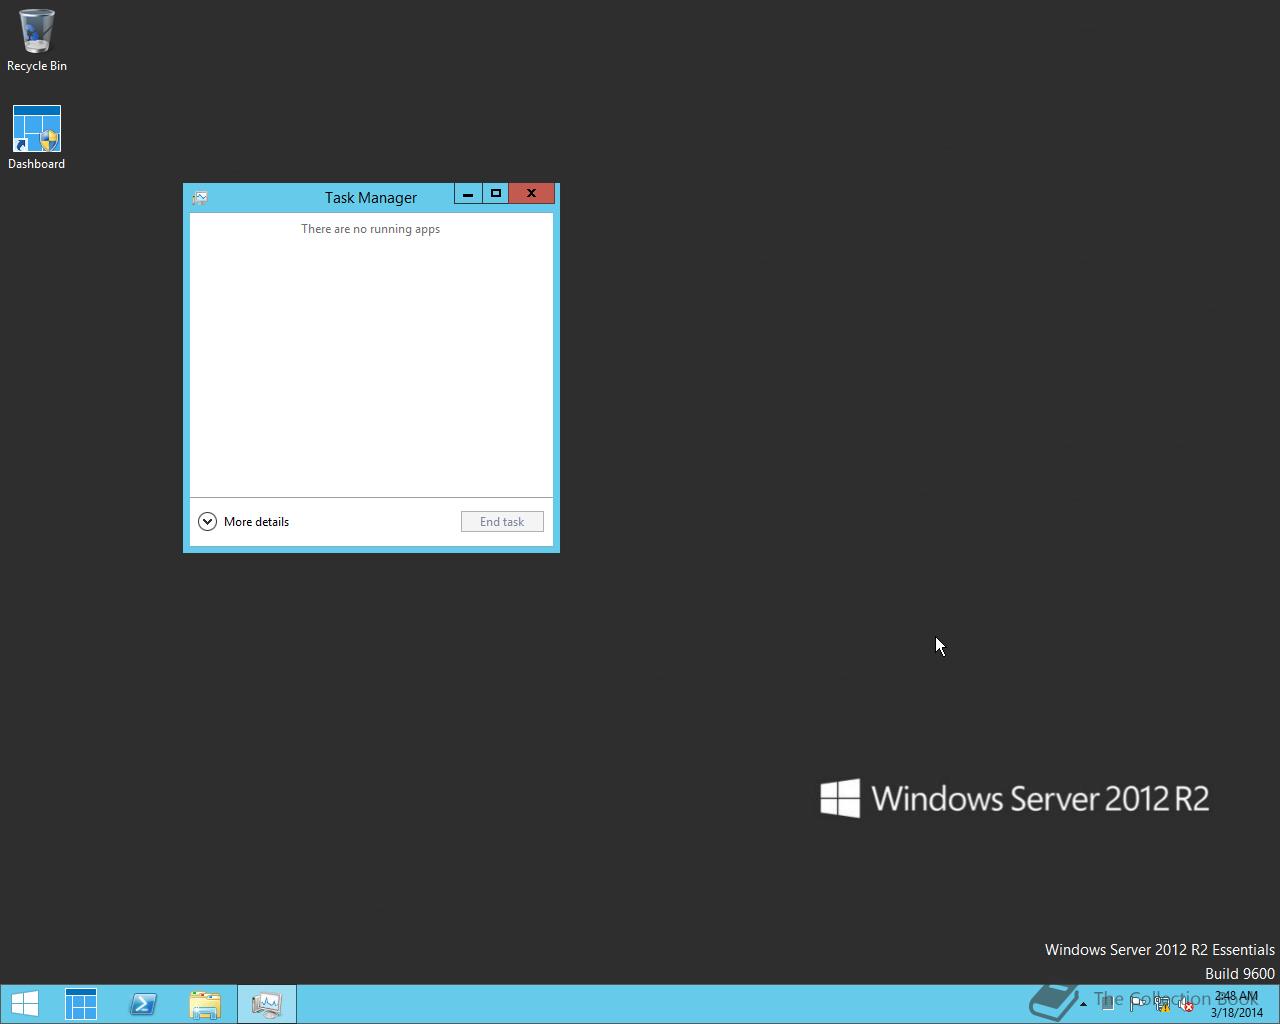This screenshot has height=1024, width=1280.
Task: Launch Server Manager from taskbar
Action: tap(81, 1004)
